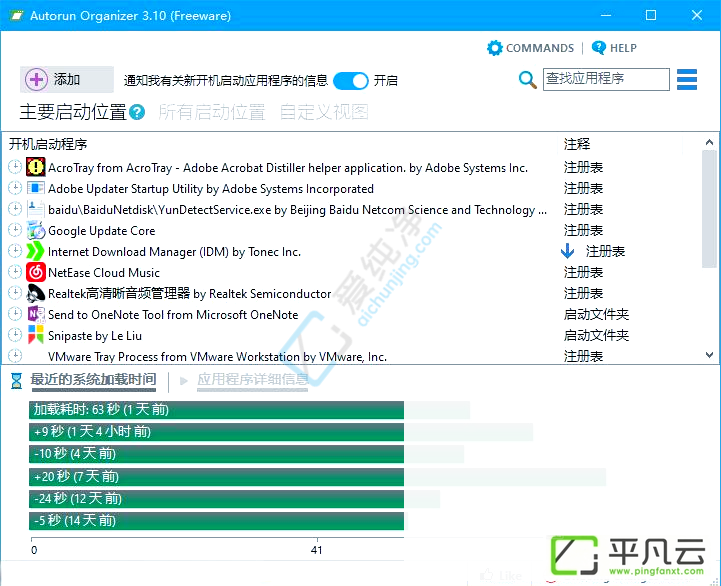
Task: Click the clock icon beside Snipaste
Action: pyautogui.click(x=15, y=334)
